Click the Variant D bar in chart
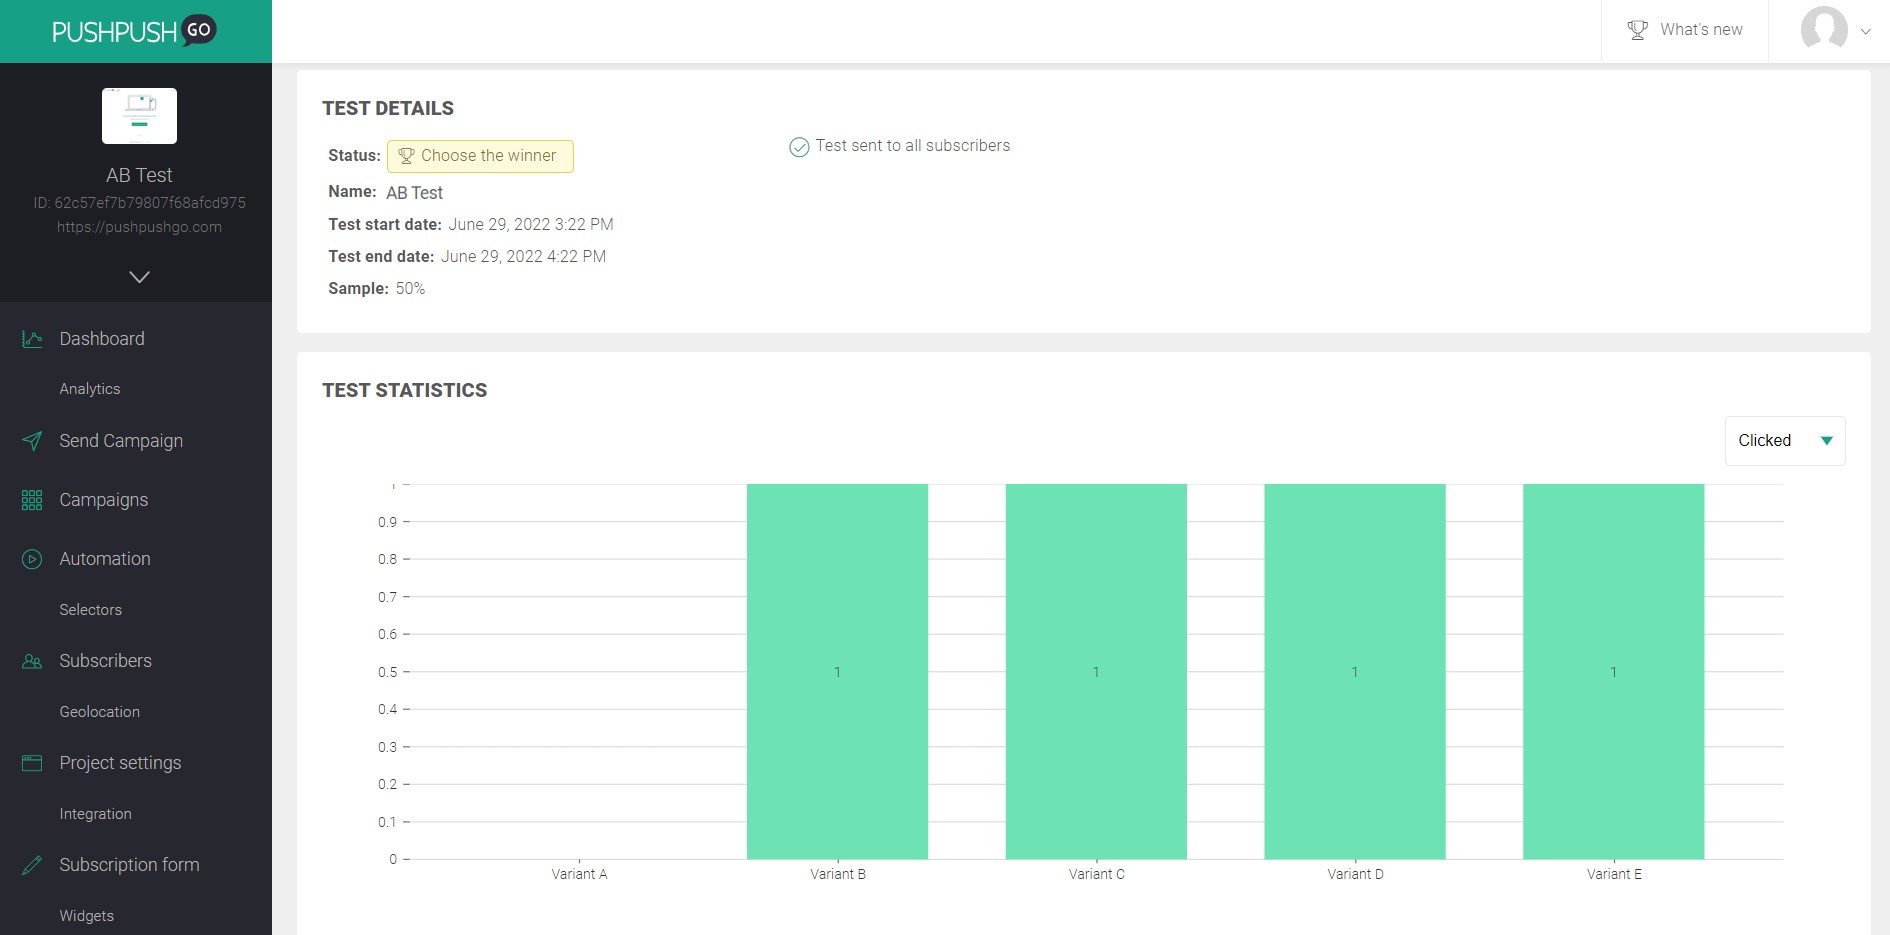Viewport: 1890px width, 935px height. [1355, 671]
